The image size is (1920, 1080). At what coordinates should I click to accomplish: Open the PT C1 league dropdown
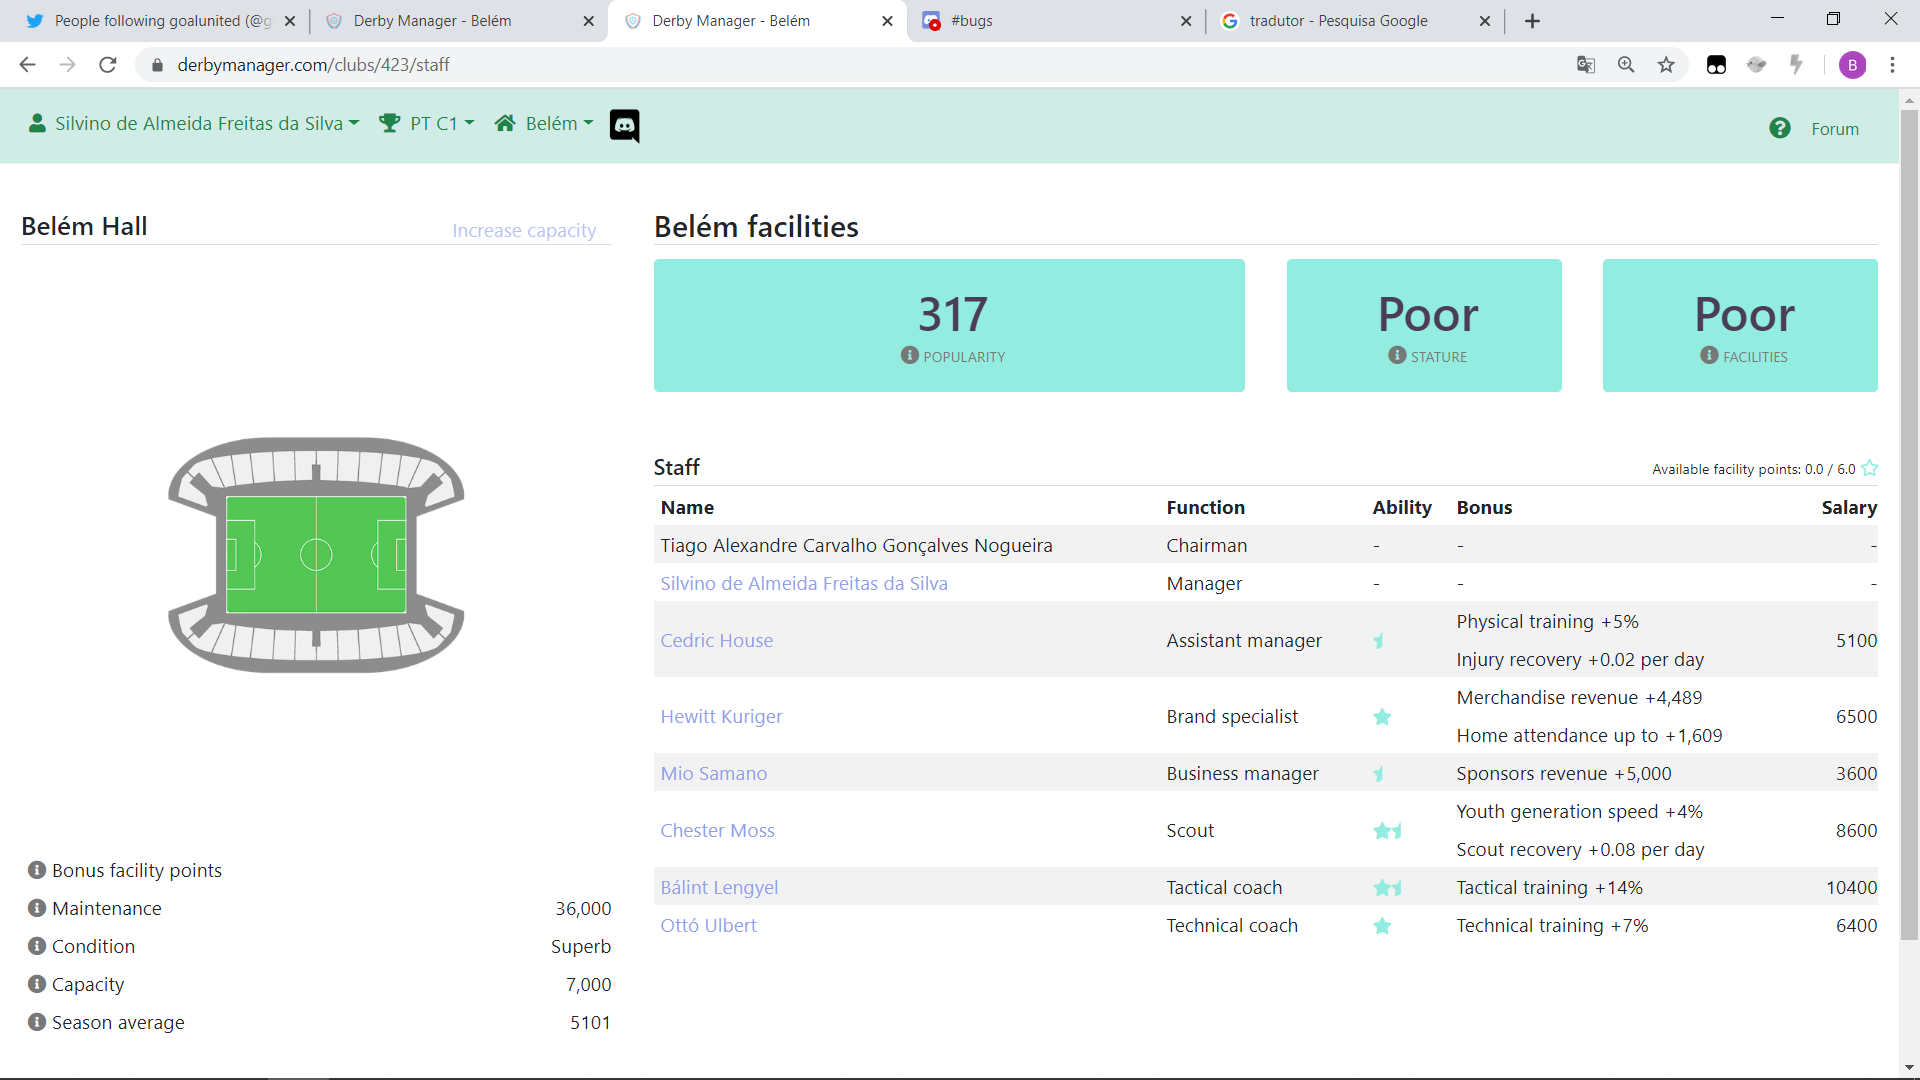[427, 123]
